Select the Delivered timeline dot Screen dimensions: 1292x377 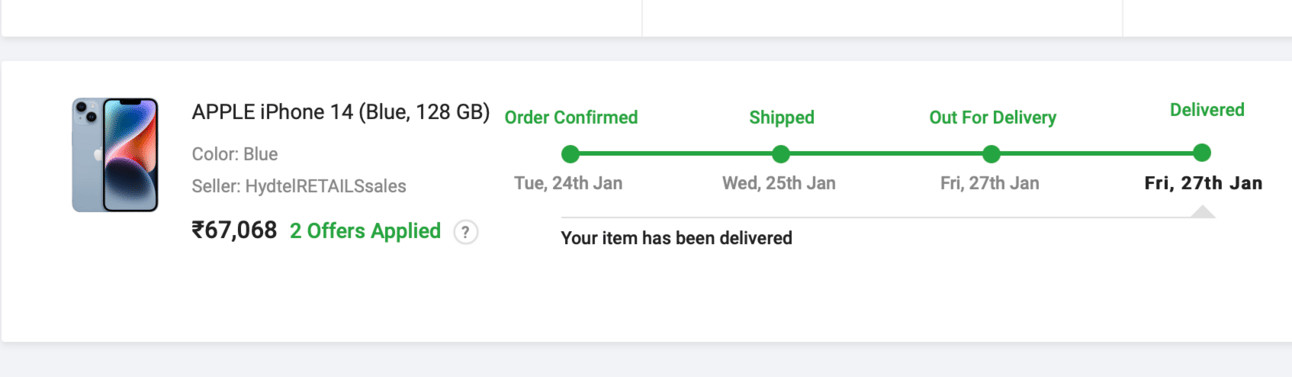coord(1202,153)
